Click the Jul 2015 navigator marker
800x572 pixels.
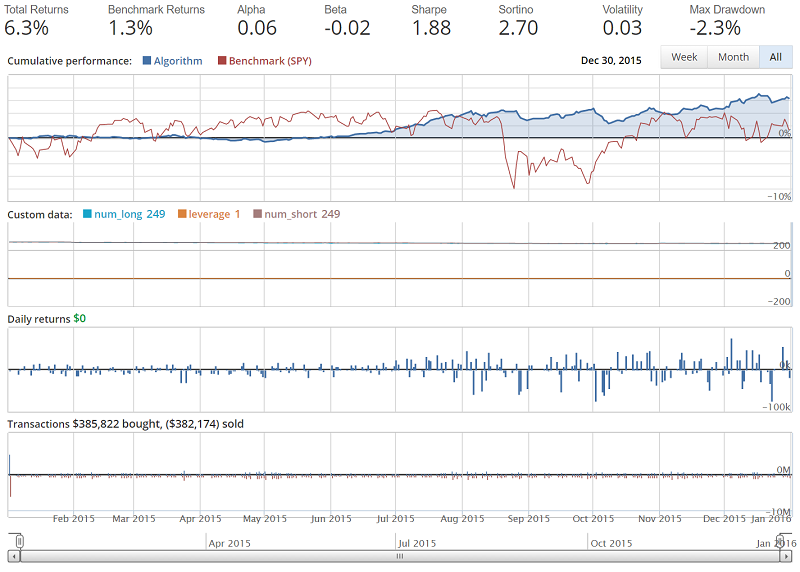pyautogui.click(x=417, y=544)
